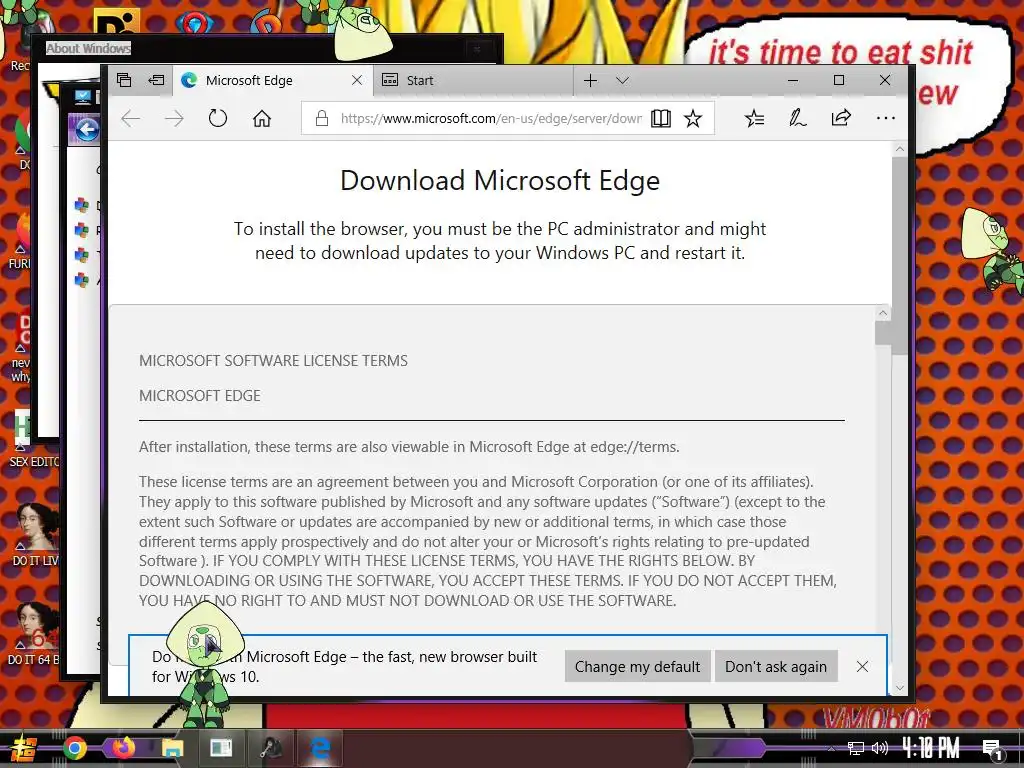
Task: Click the license terms scrollbar thumb
Action: tap(883, 333)
